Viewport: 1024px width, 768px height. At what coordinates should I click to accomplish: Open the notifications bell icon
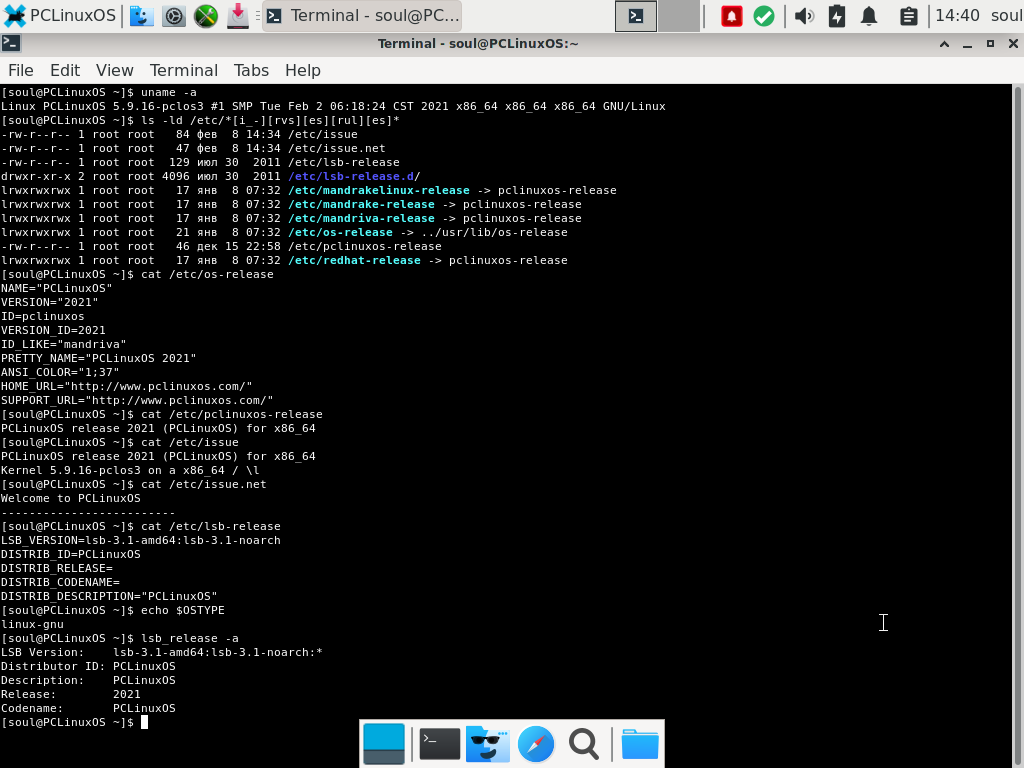[x=869, y=16]
